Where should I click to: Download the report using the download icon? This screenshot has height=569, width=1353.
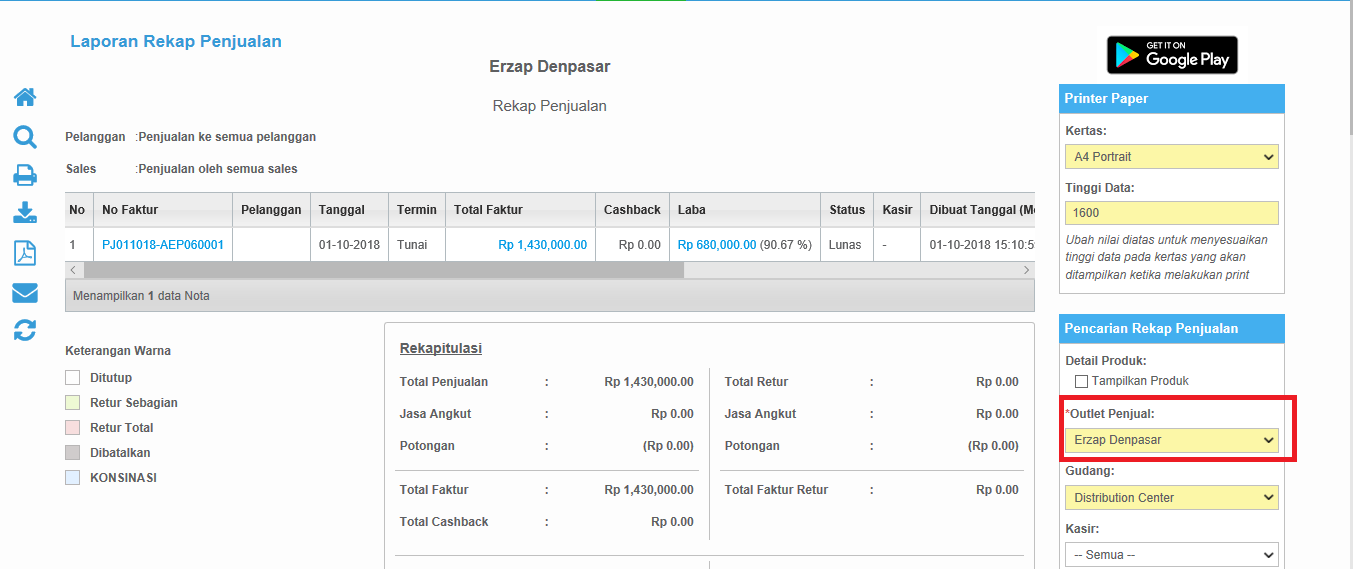point(25,212)
